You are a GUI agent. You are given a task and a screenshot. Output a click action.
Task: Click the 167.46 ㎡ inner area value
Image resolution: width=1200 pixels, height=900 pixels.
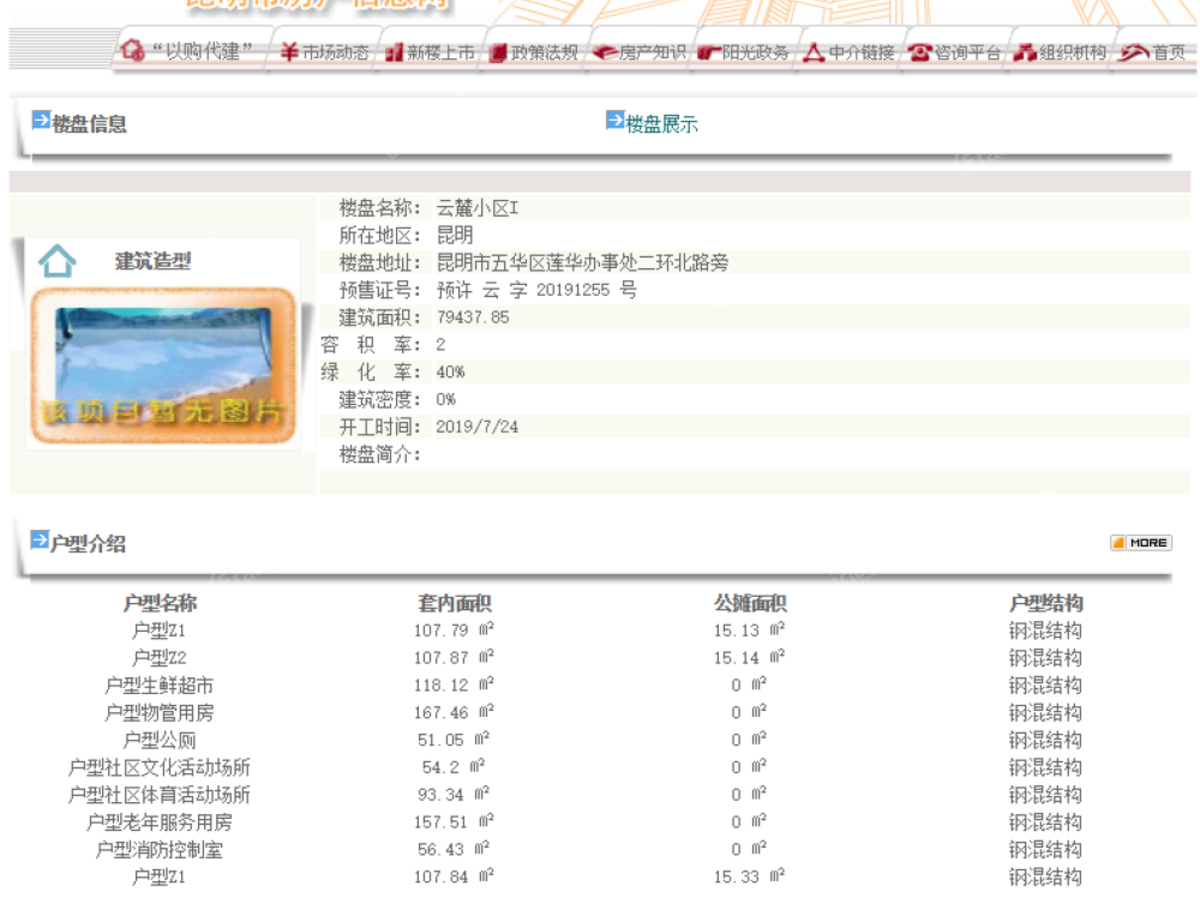coord(455,713)
